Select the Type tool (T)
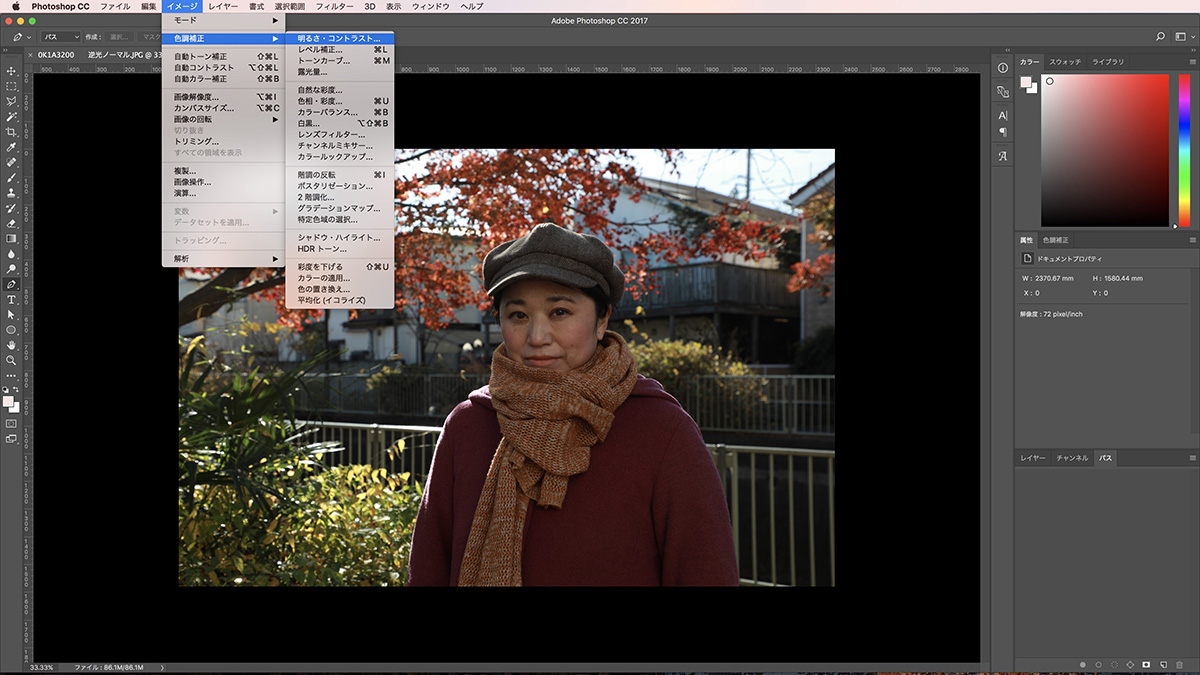 [x=11, y=299]
